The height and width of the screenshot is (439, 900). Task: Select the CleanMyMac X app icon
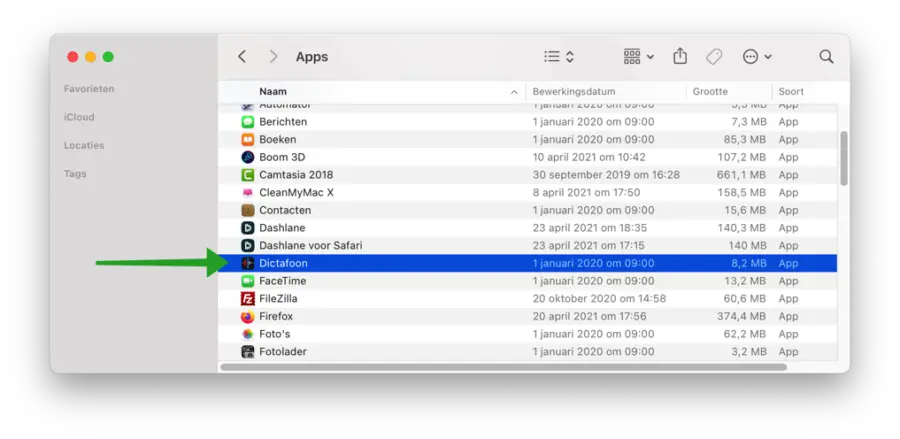[247, 193]
